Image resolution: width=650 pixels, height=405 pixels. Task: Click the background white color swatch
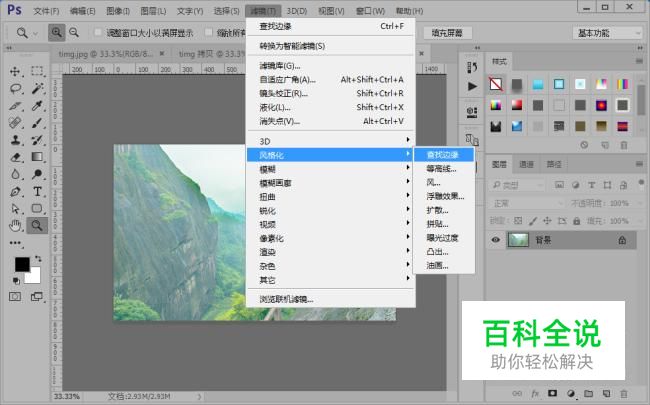coord(35,277)
